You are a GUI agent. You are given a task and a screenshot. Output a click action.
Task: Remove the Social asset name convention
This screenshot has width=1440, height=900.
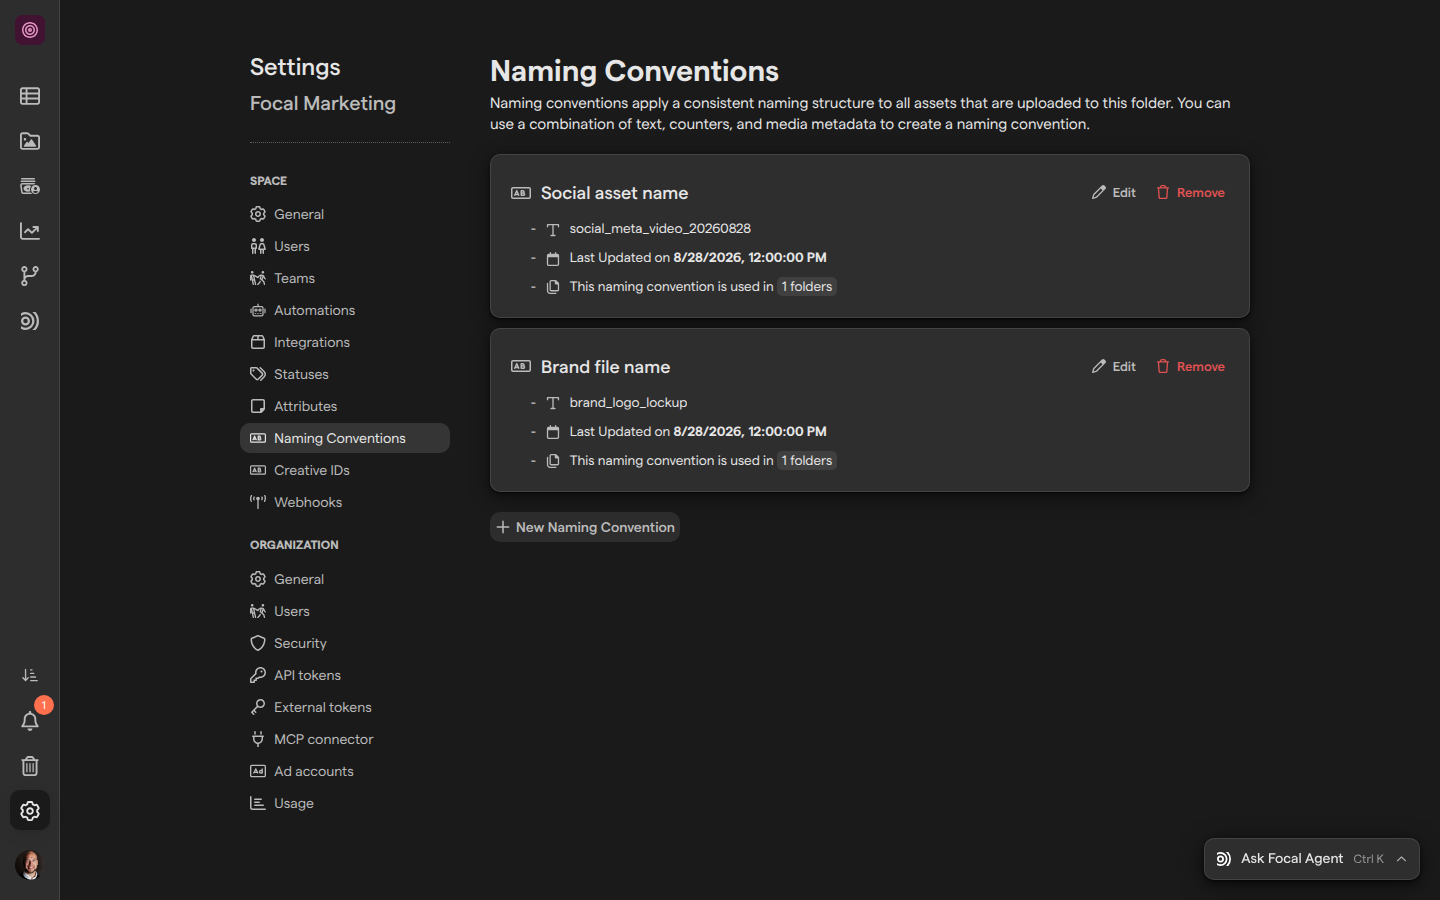click(1191, 193)
